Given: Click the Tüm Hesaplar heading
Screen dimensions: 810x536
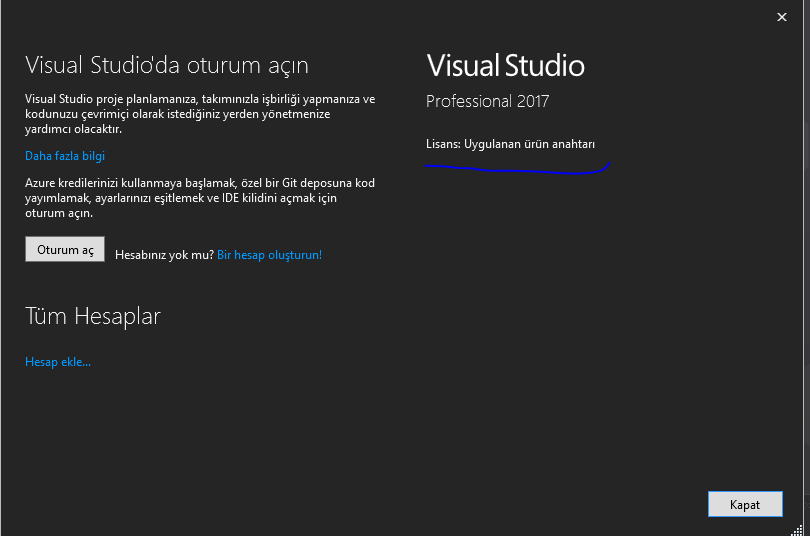Looking at the screenshot, I should (x=93, y=316).
